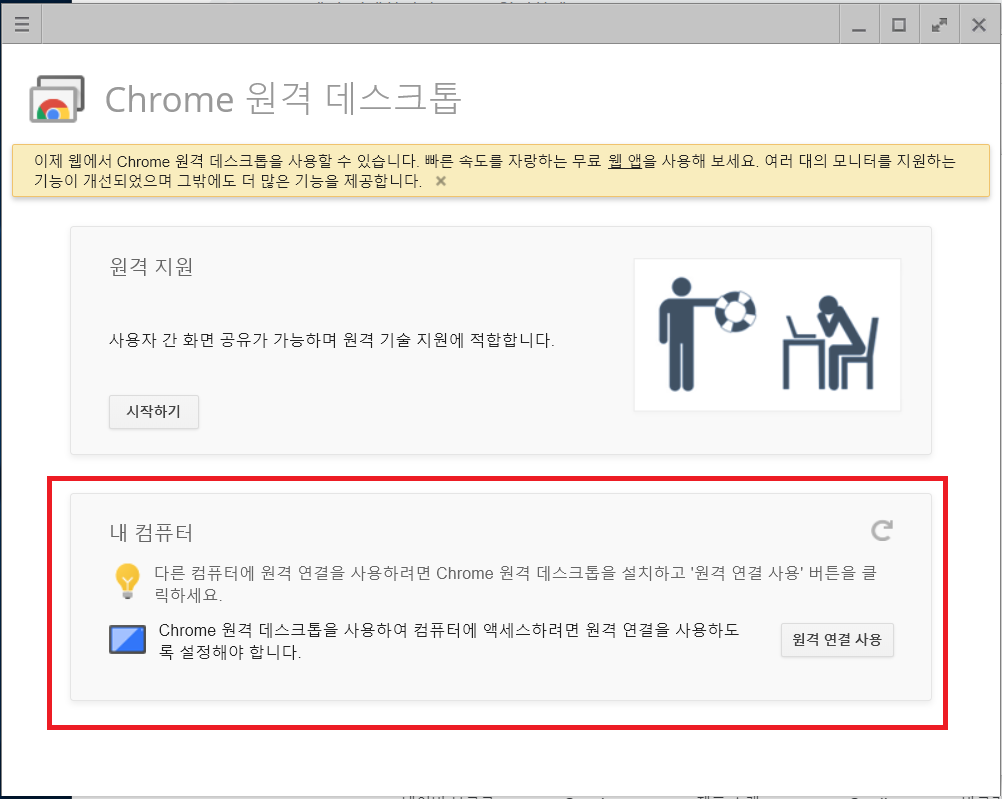Screen dimensions: 1002x799
Task: Click the blue computer monitor icon
Action: 127,639
